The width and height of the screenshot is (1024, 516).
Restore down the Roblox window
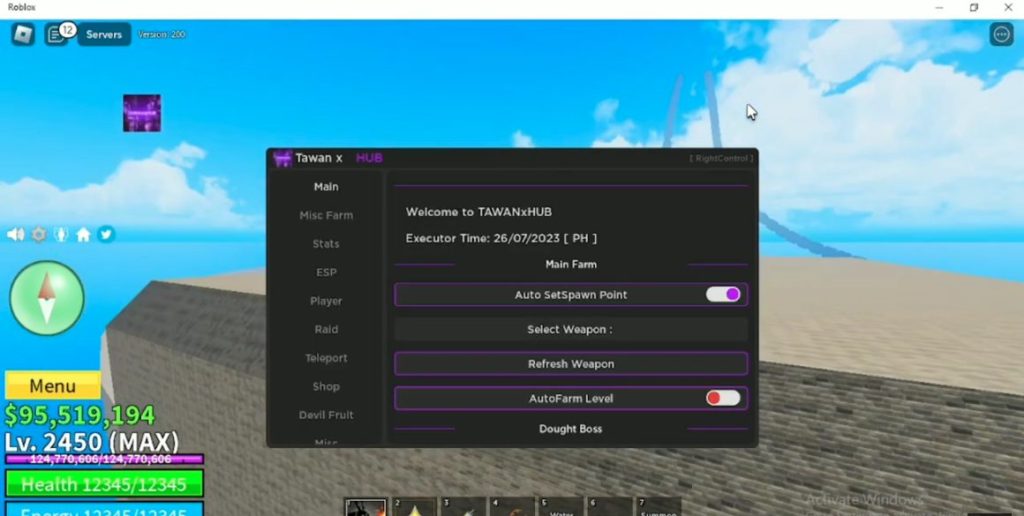pos(974,8)
